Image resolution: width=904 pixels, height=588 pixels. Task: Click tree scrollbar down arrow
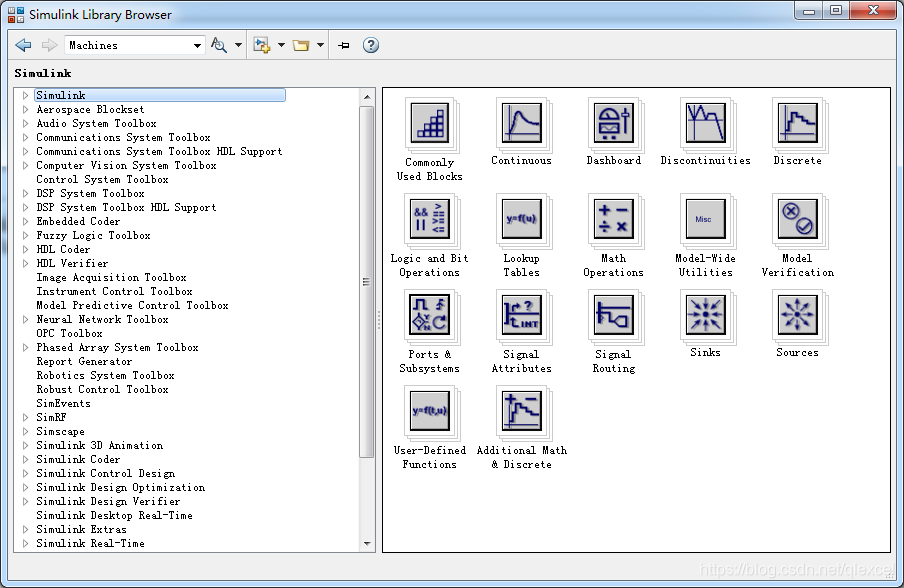367,543
